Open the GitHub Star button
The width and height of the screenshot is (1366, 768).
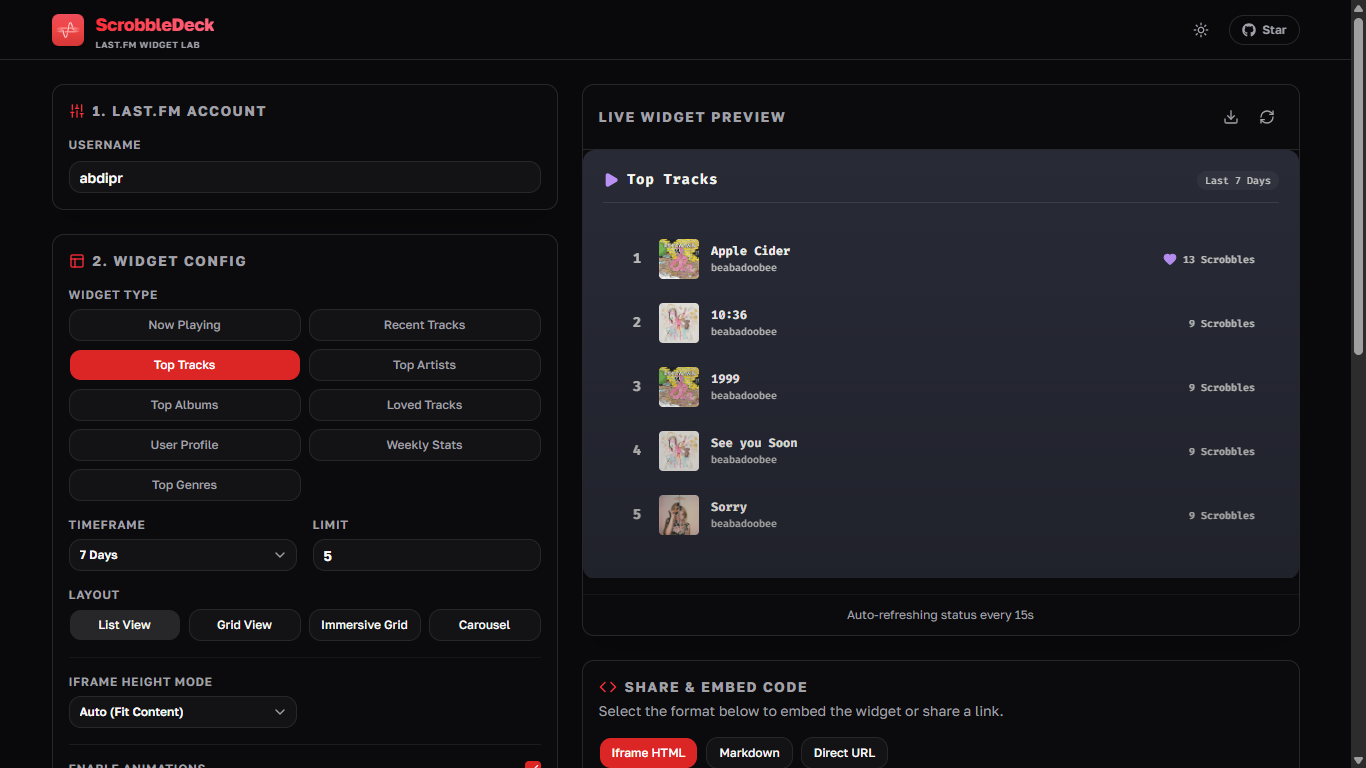(x=1264, y=30)
